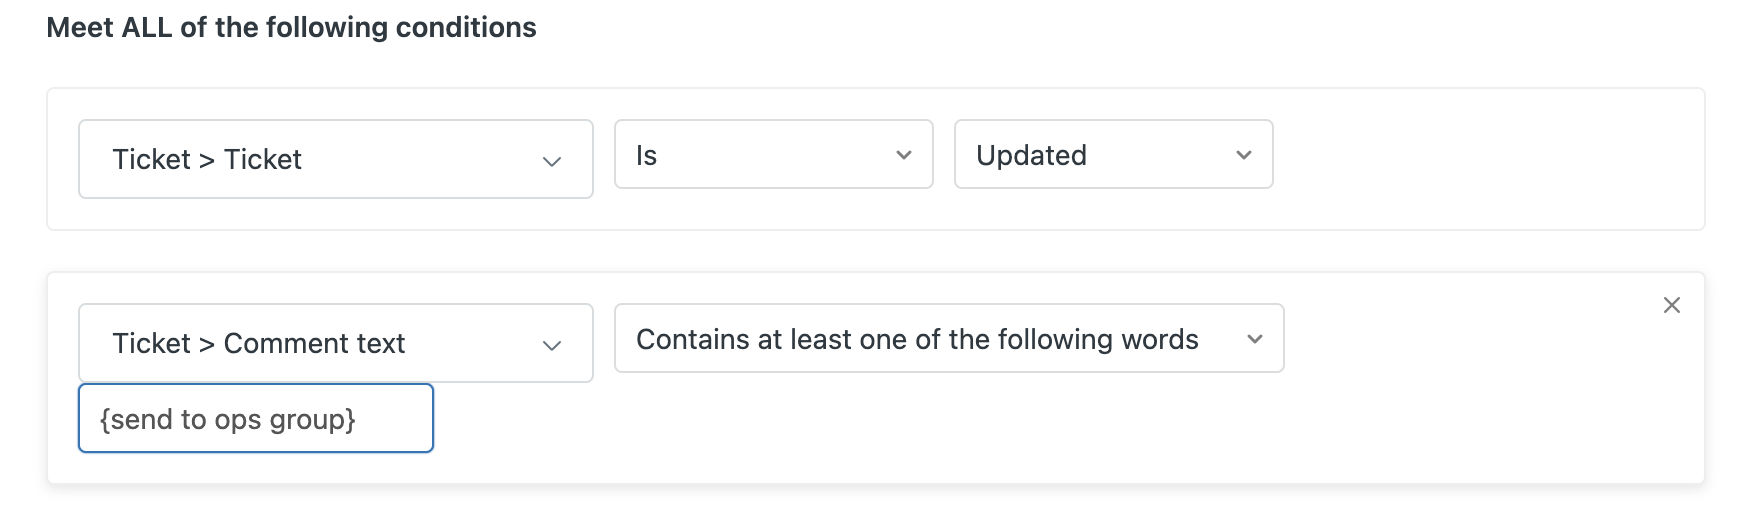This screenshot has width=1760, height=512.
Task: Open the Ticket > Comment text dropdown
Action: pyautogui.click(x=335, y=343)
